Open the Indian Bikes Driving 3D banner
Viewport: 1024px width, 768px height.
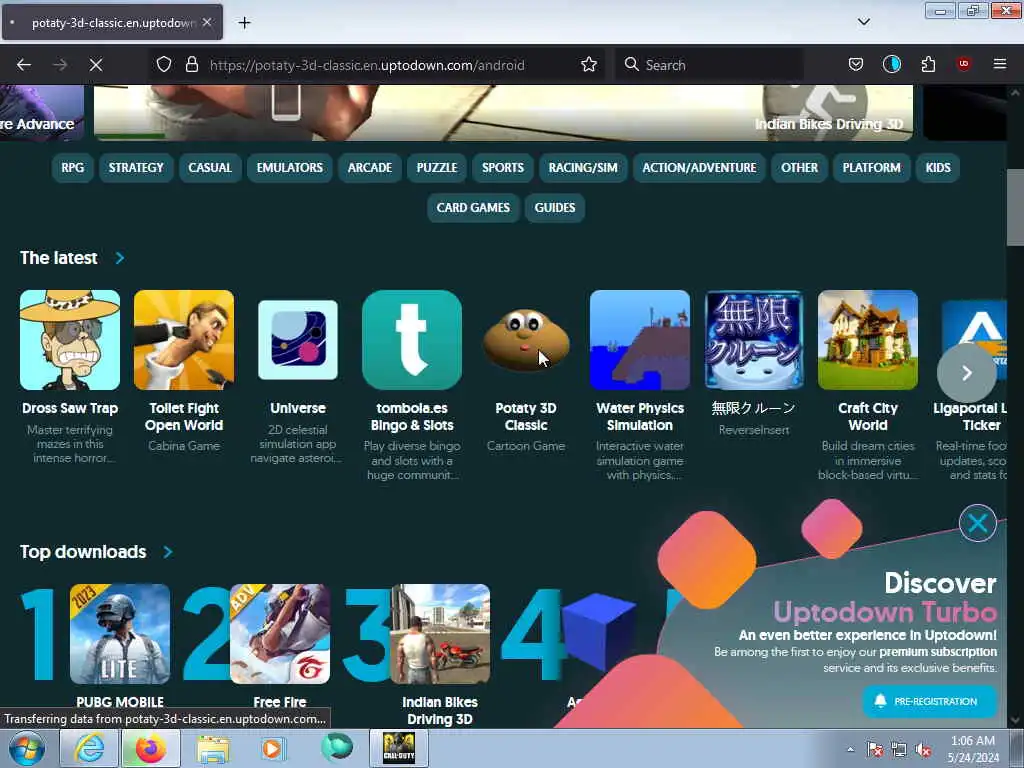(504, 112)
